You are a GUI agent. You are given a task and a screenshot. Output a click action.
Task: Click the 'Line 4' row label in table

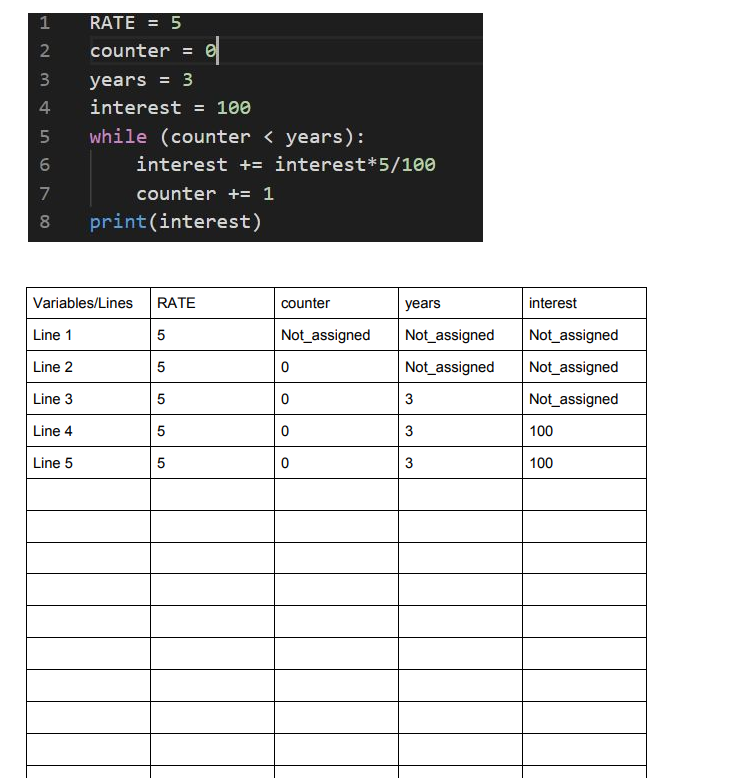click(x=53, y=431)
